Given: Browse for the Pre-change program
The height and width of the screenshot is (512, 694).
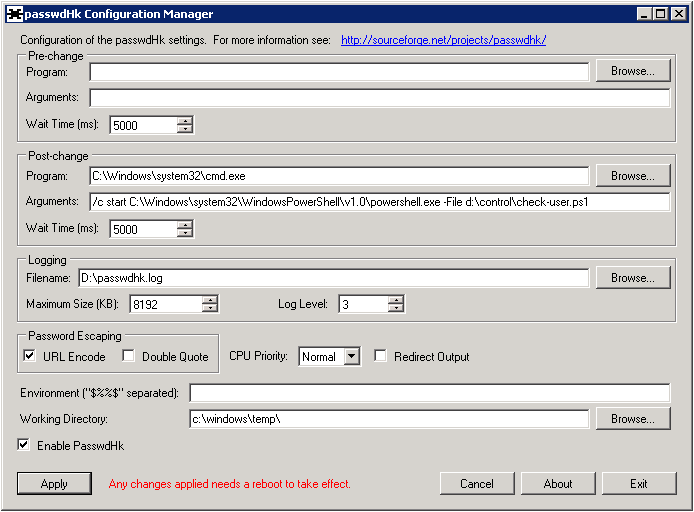Looking at the screenshot, I should tap(633, 71).
